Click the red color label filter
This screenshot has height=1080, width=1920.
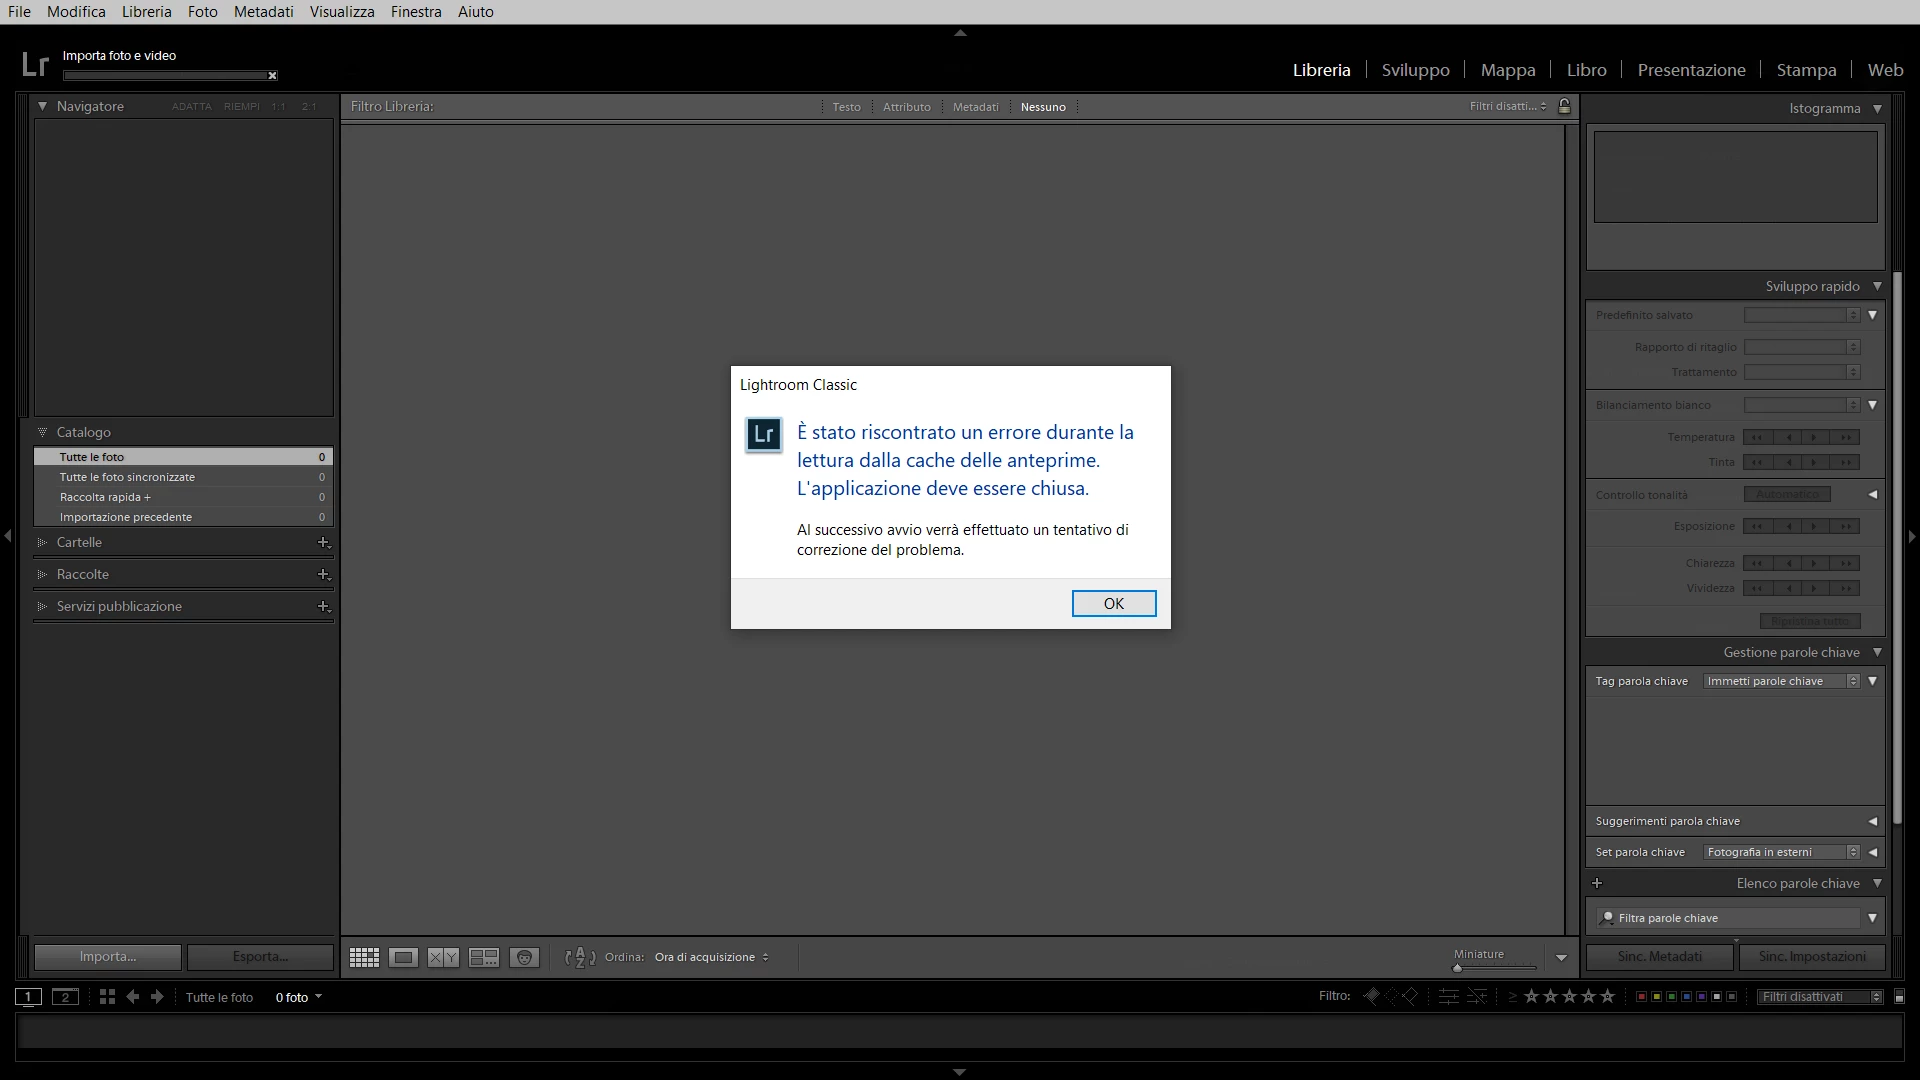coord(1641,997)
